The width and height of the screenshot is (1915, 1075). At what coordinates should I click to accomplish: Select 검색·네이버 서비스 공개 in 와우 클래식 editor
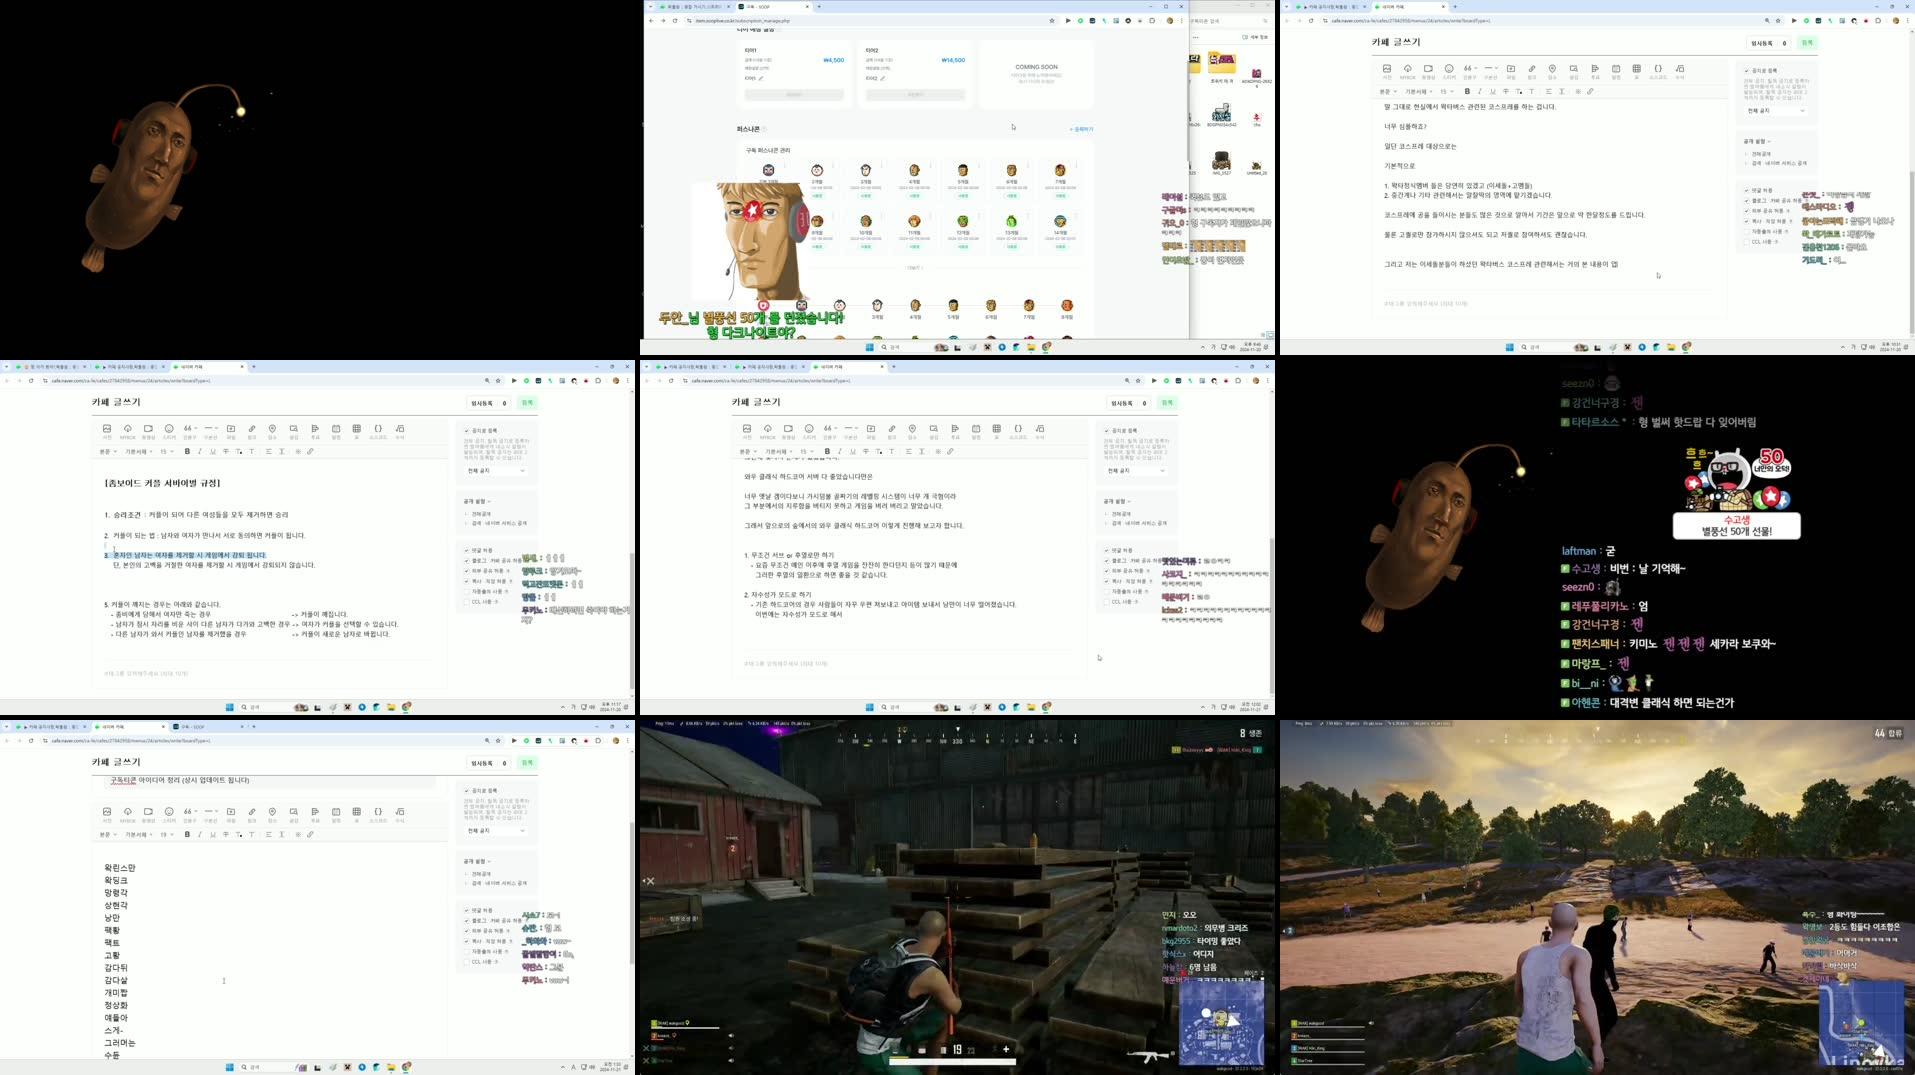click(1107, 523)
